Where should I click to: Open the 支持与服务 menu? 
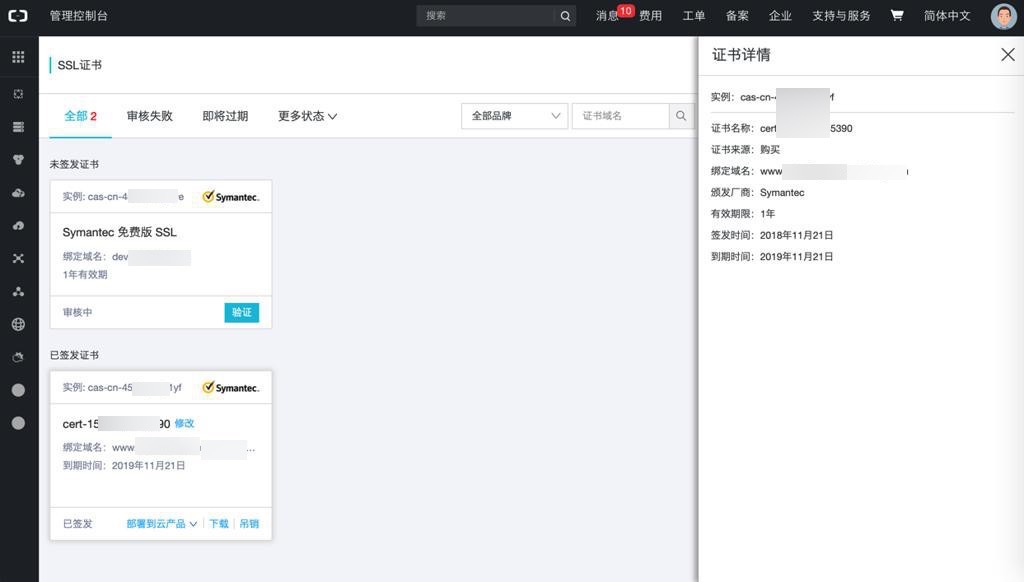pos(841,16)
